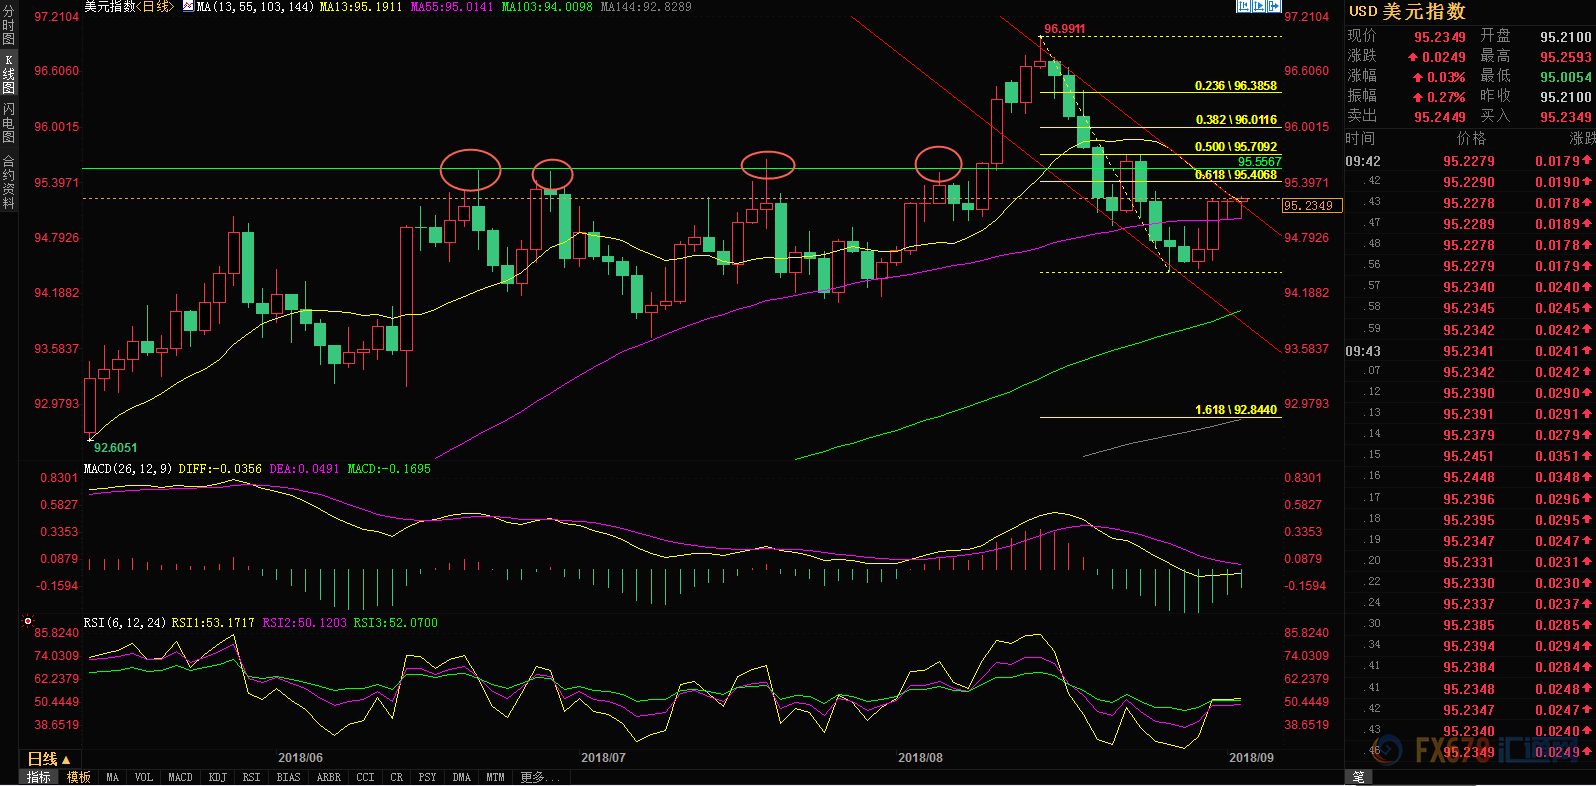The height and width of the screenshot is (786, 1596).
Task: Apply the PSY indicator
Action: (x=427, y=777)
